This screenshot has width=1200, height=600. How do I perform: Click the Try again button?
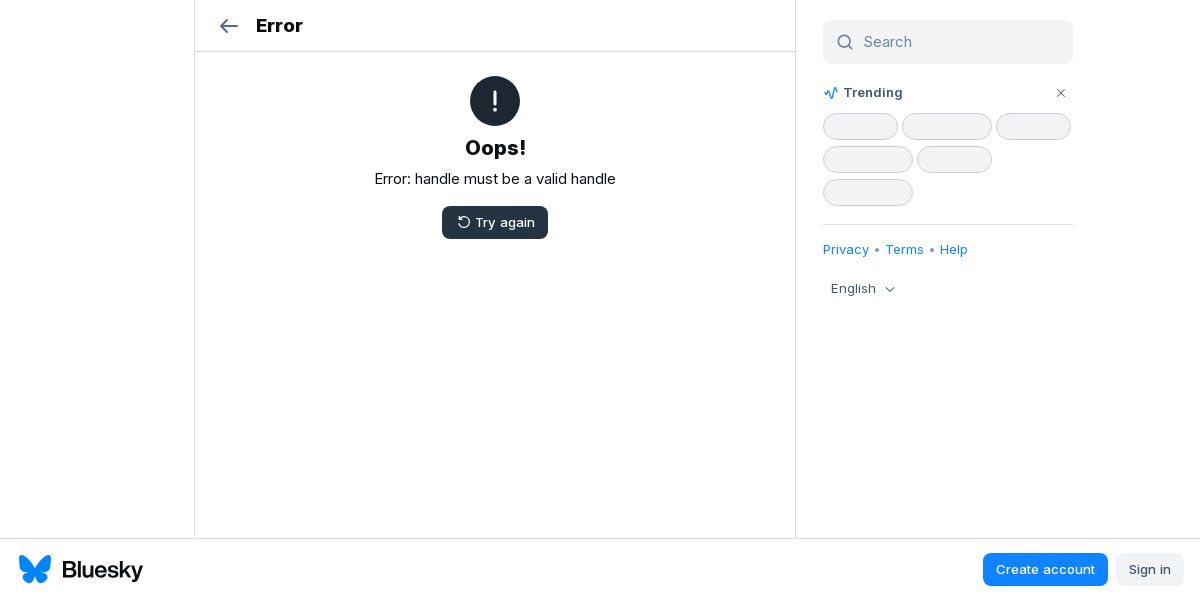(495, 222)
